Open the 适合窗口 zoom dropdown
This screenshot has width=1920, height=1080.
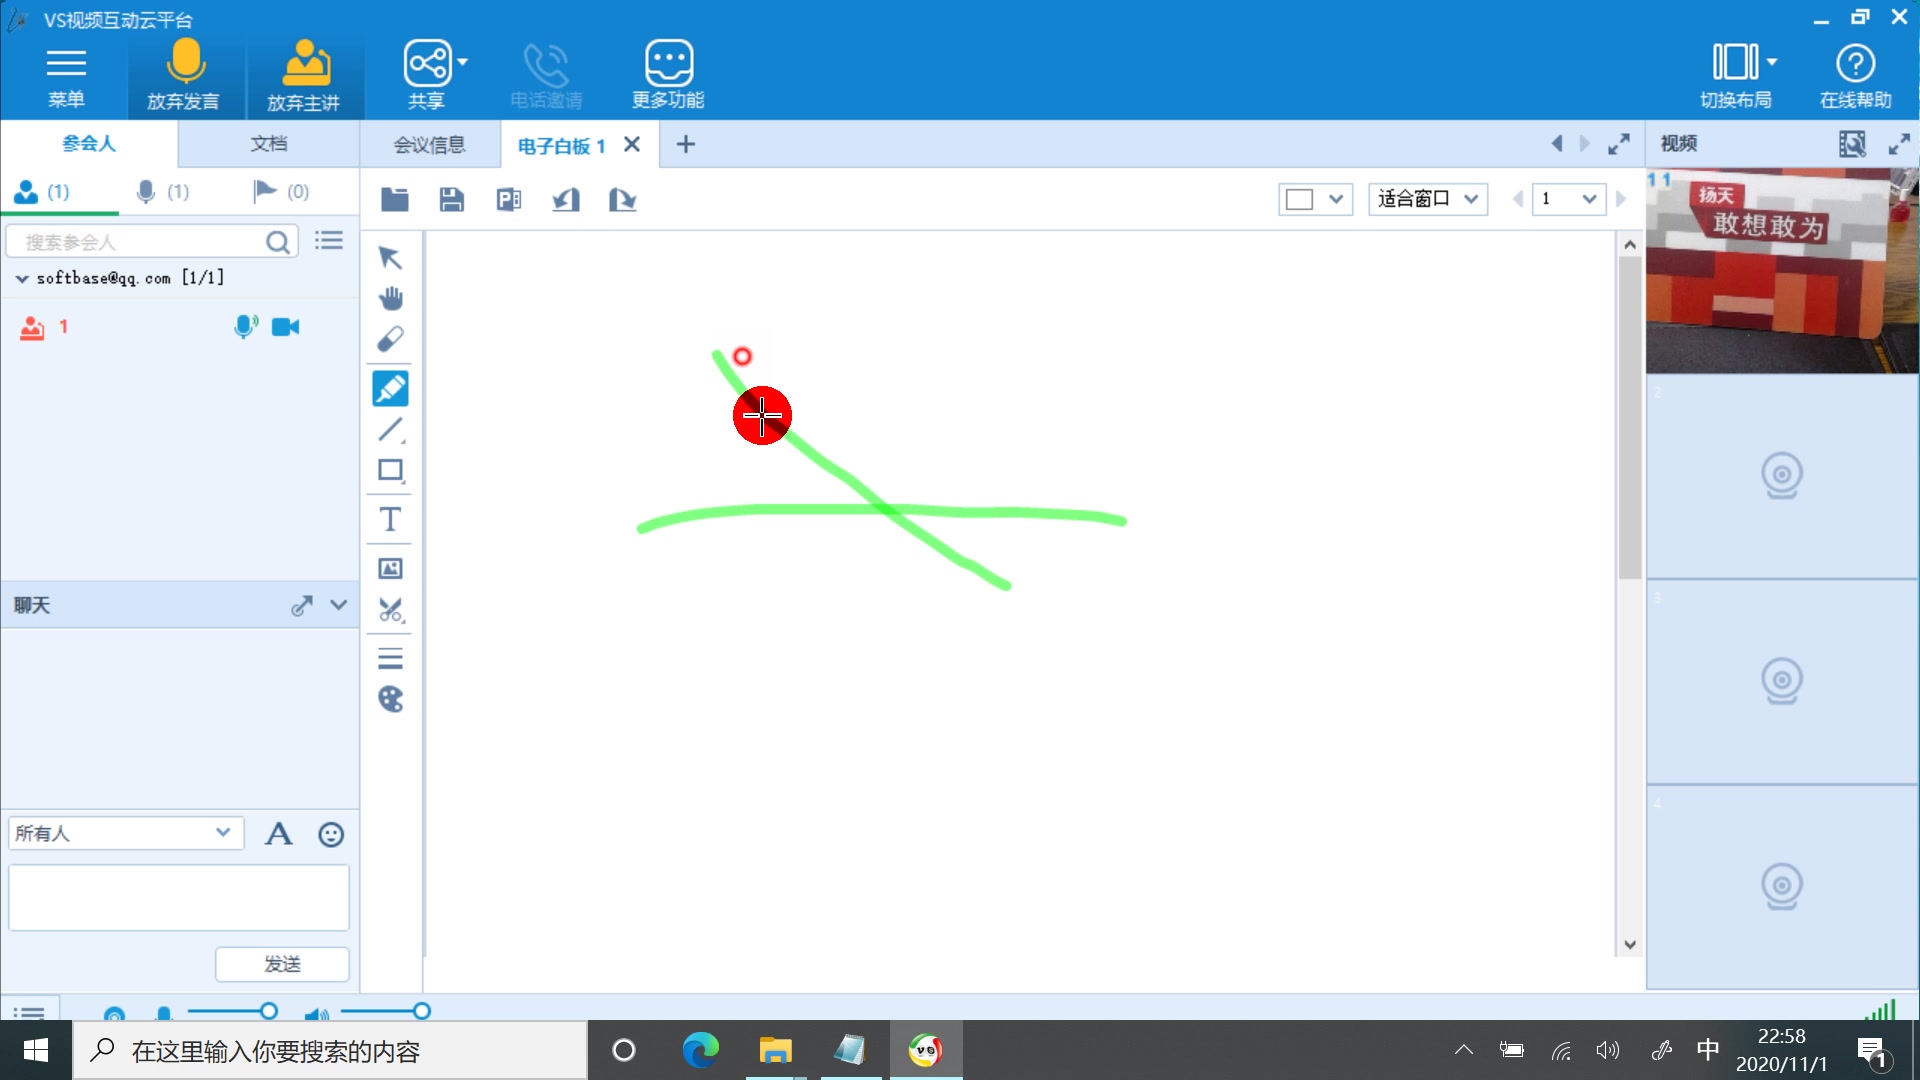pyautogui.click(x=1428, y=199)
